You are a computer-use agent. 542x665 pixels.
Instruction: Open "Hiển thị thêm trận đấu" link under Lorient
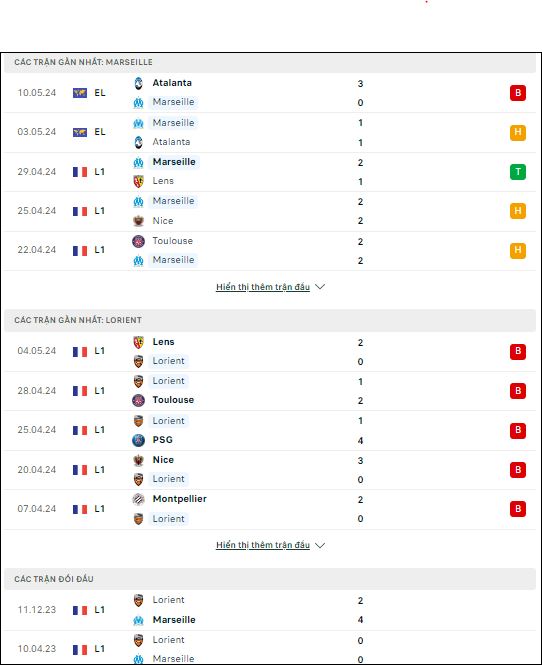(x=263, y=545)
